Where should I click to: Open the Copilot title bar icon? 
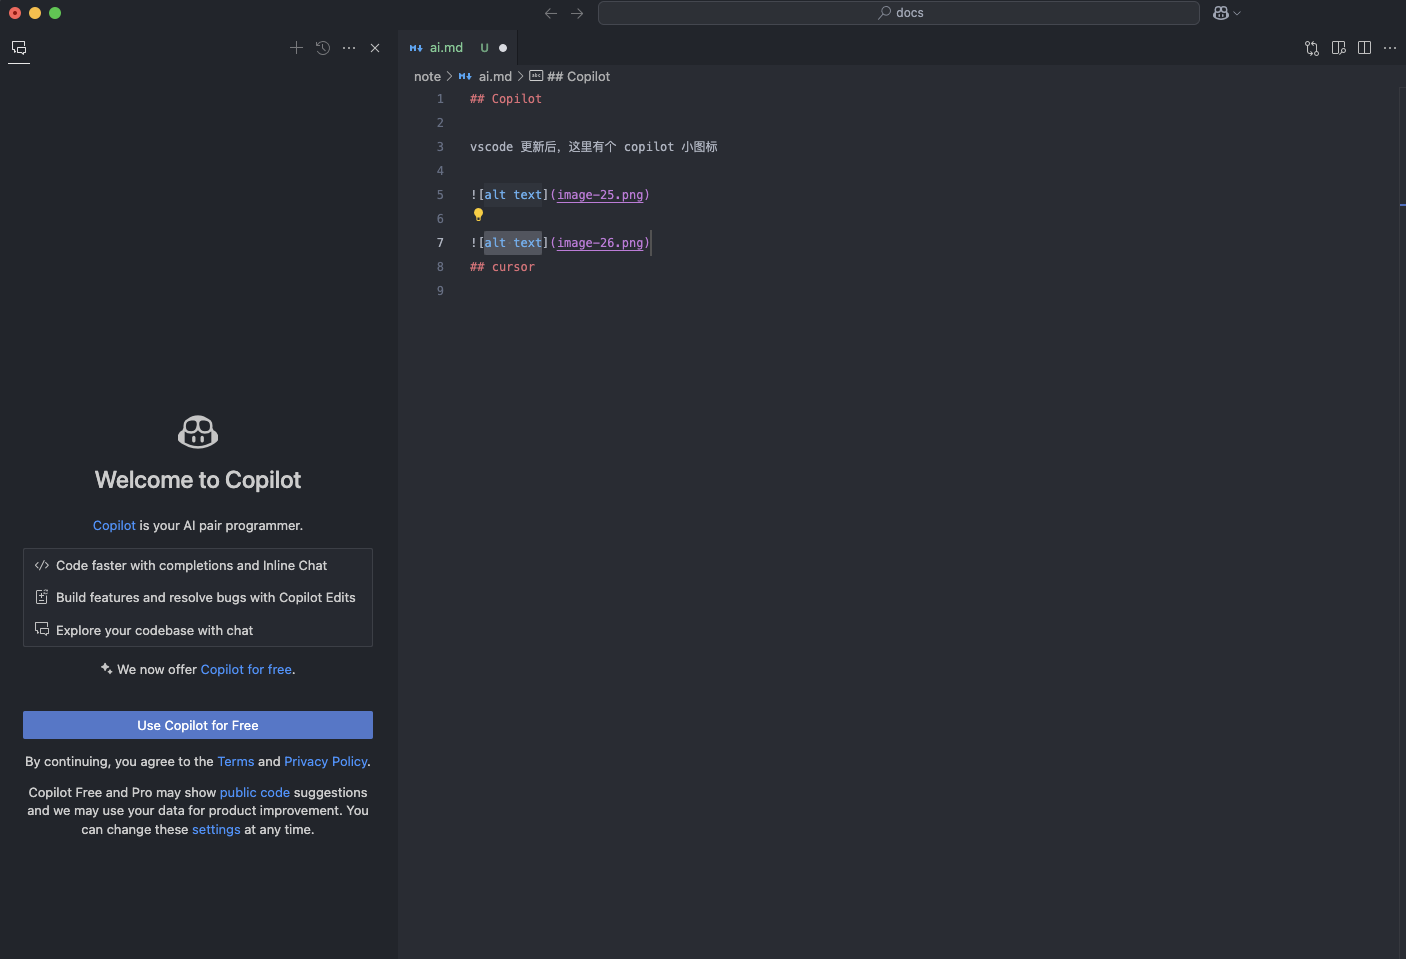[1221, 13]
